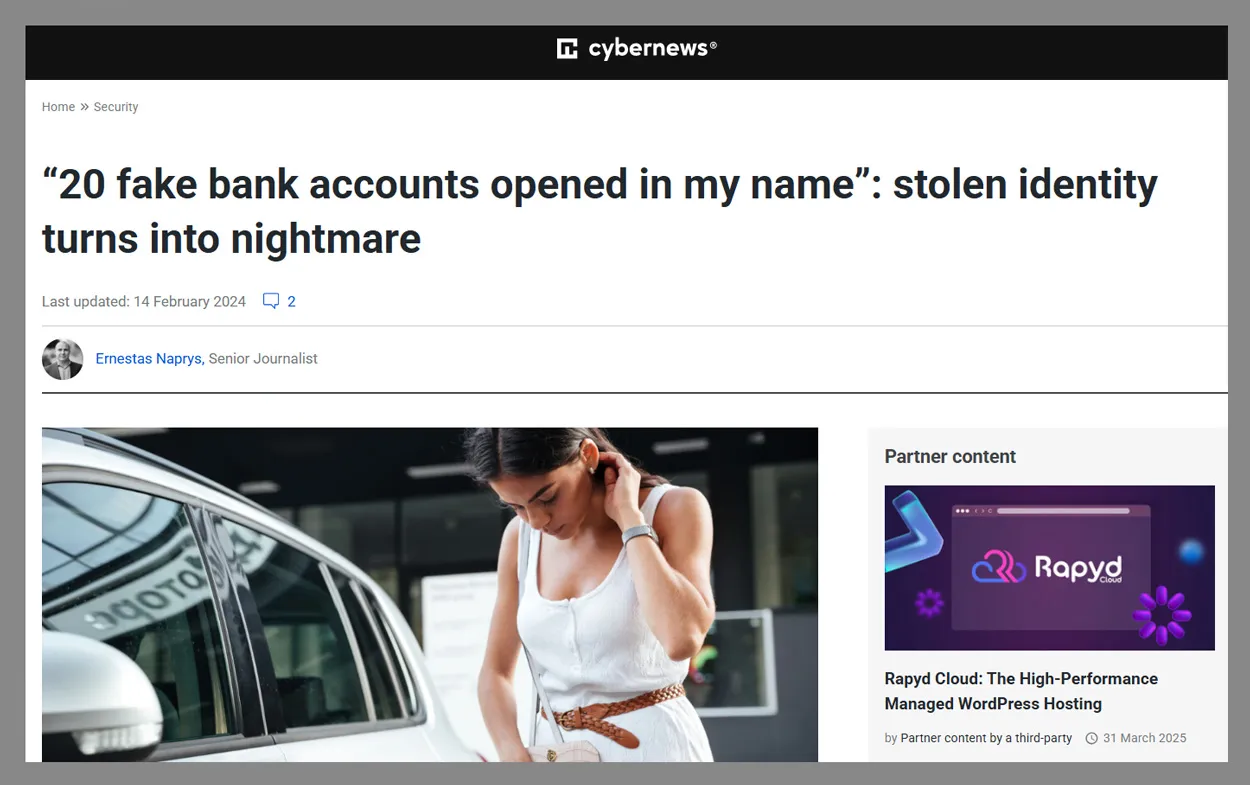
Task: Open the Security breadcrumb category
Action: point(116,107)
